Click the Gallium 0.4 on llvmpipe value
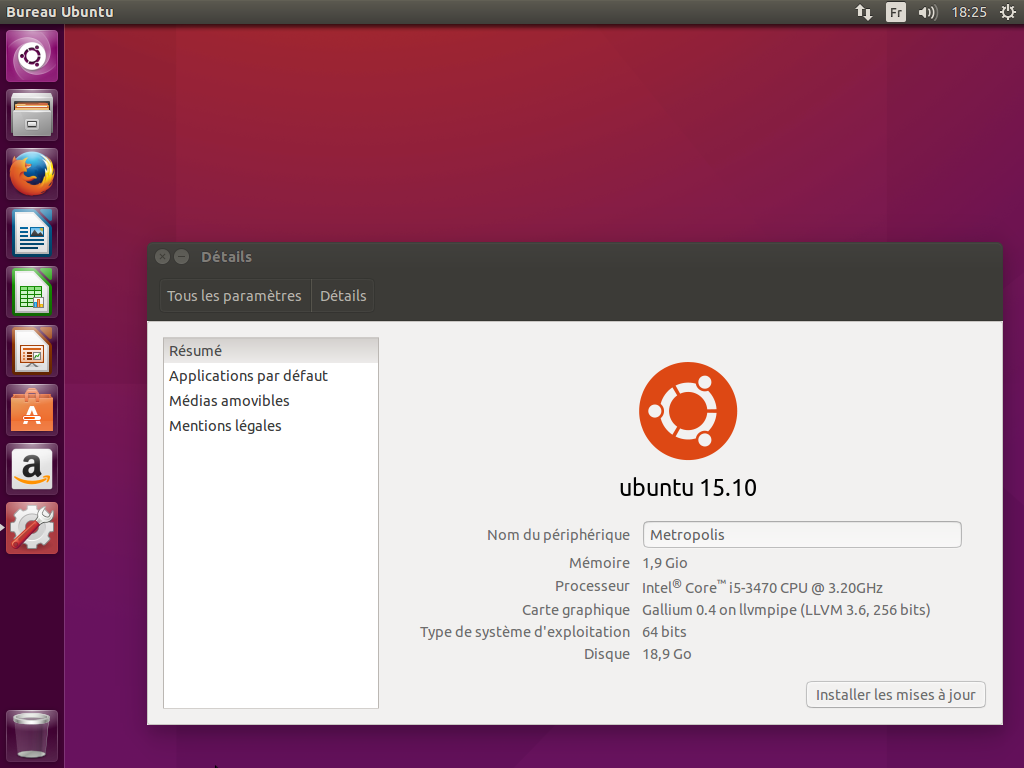 tap(786, 610)
